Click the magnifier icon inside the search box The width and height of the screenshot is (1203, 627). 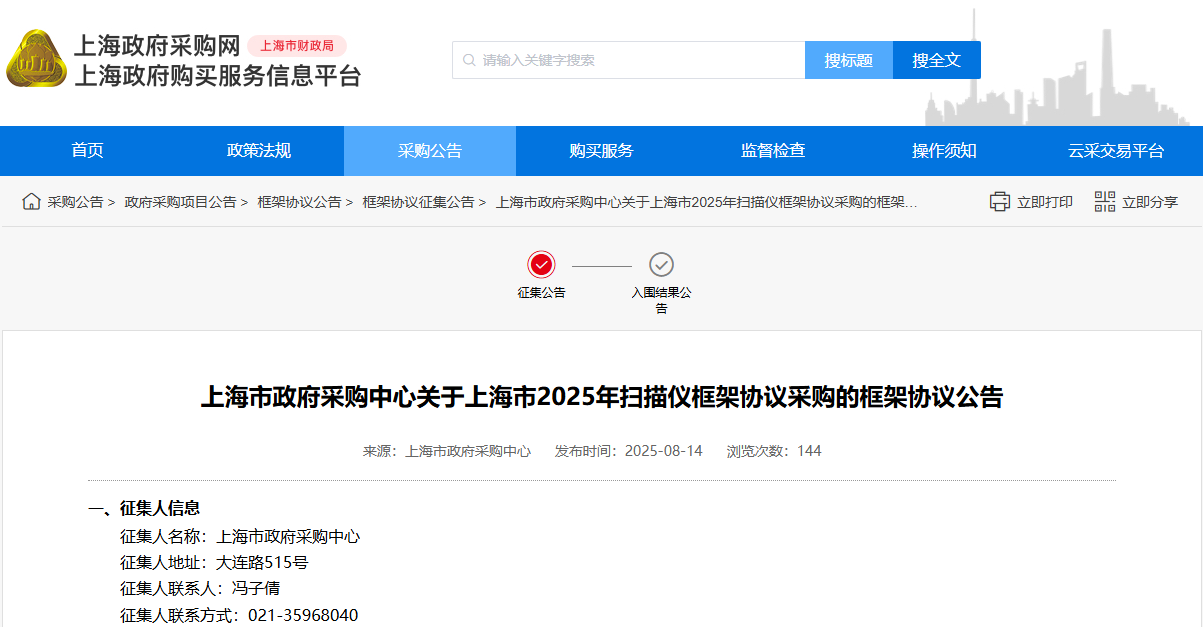(x=468, y=60)
